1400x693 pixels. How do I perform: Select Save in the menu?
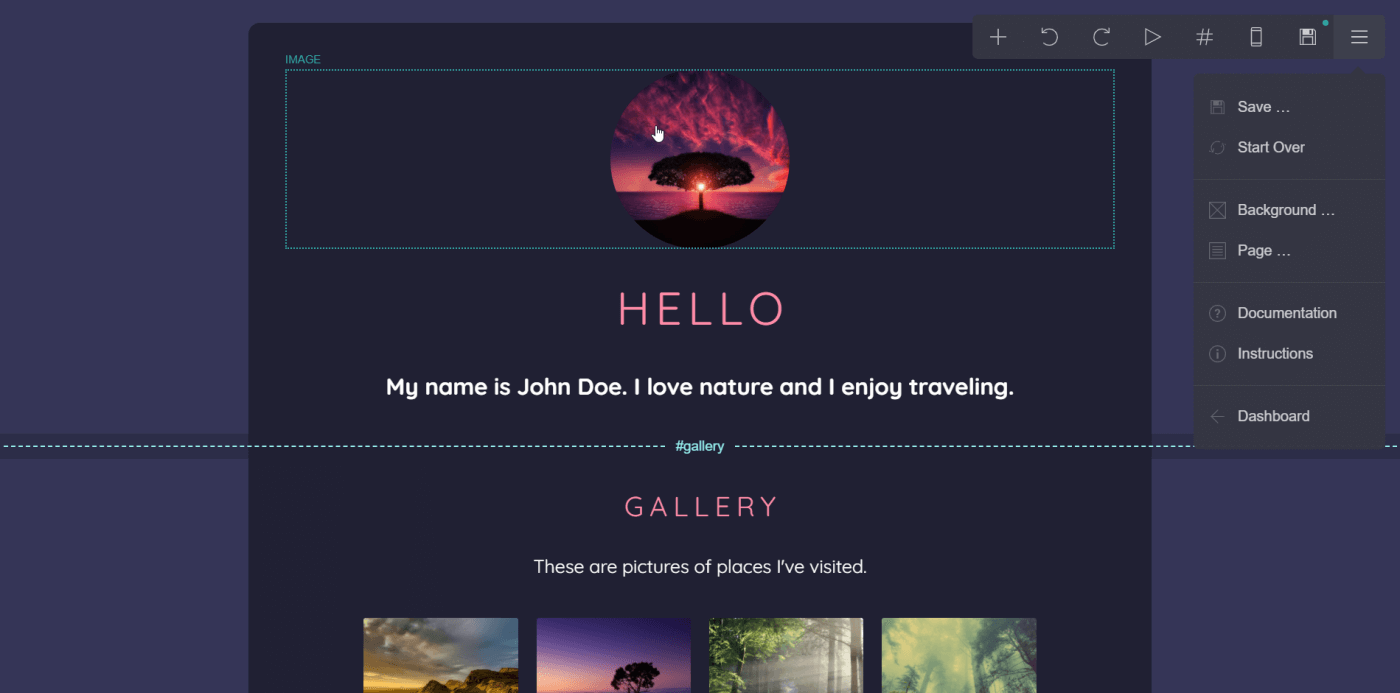tap(1263, 107)
